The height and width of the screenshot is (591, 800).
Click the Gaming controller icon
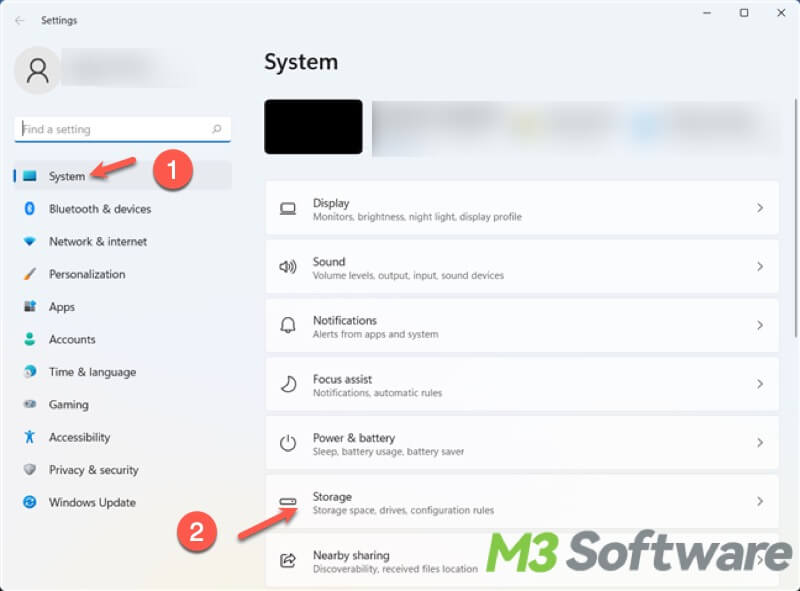click(30, 404)
